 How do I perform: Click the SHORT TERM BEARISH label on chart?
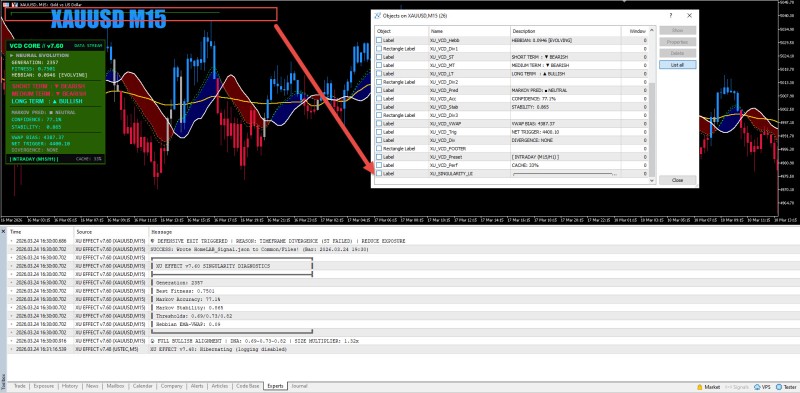point(48,86)
